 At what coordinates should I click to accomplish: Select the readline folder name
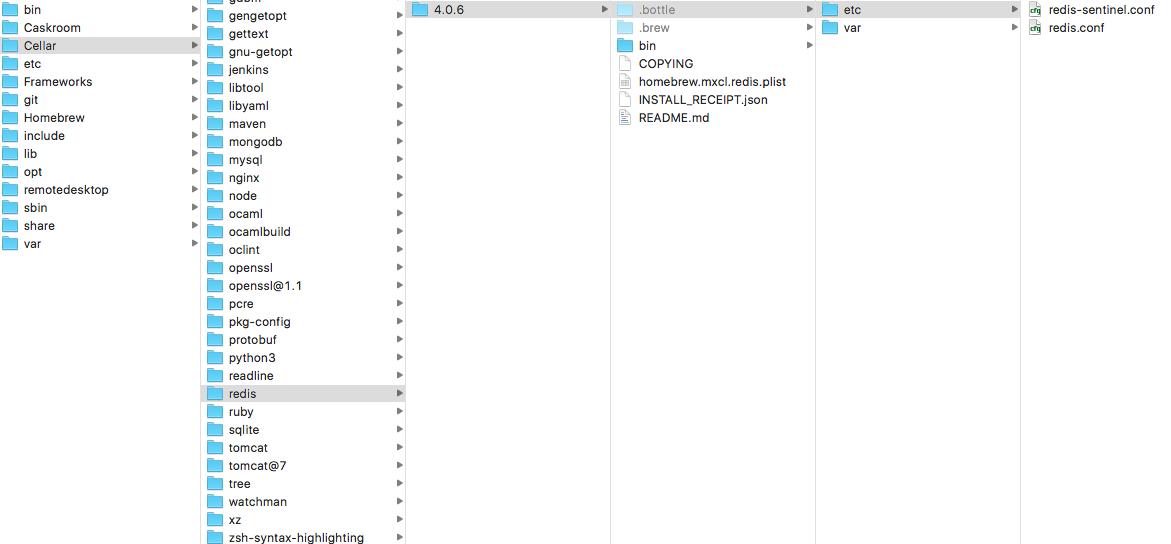click(251, 376)
